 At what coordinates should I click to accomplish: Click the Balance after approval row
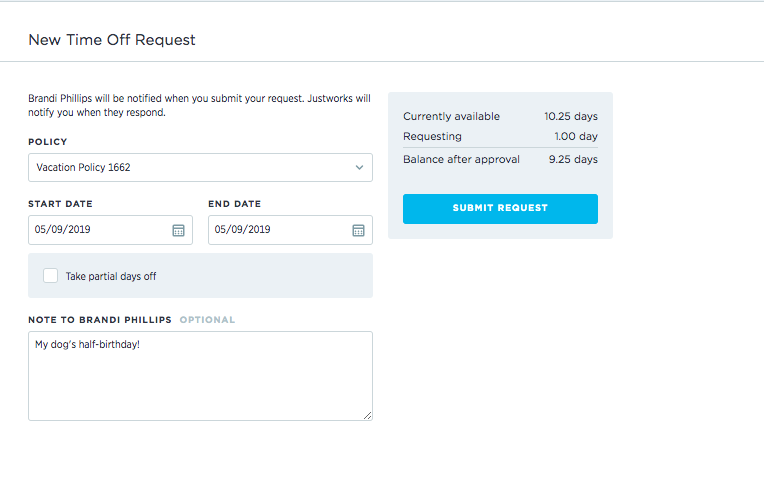[x=500, y=159]
